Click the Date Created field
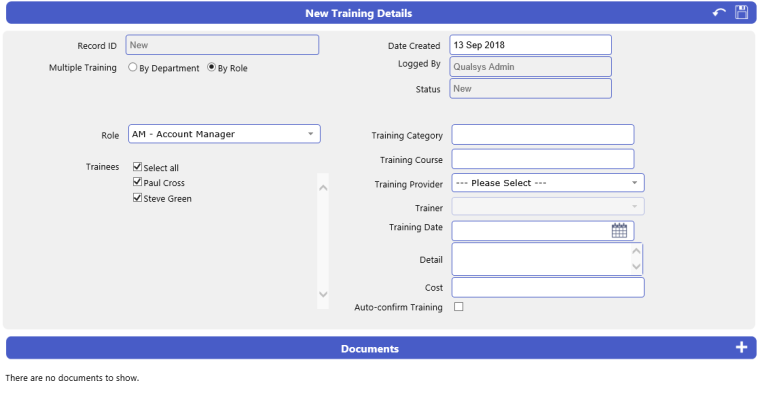 (x=530, y=45)
